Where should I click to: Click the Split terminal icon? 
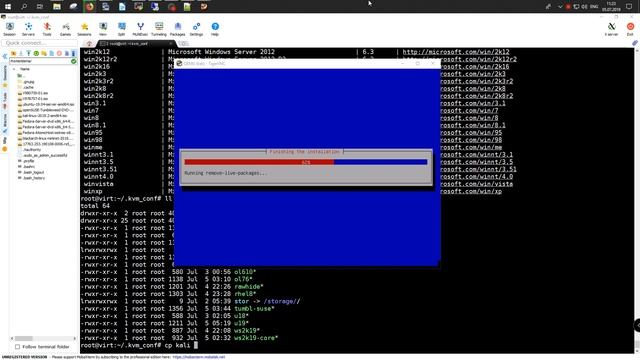tap(122, 29)
